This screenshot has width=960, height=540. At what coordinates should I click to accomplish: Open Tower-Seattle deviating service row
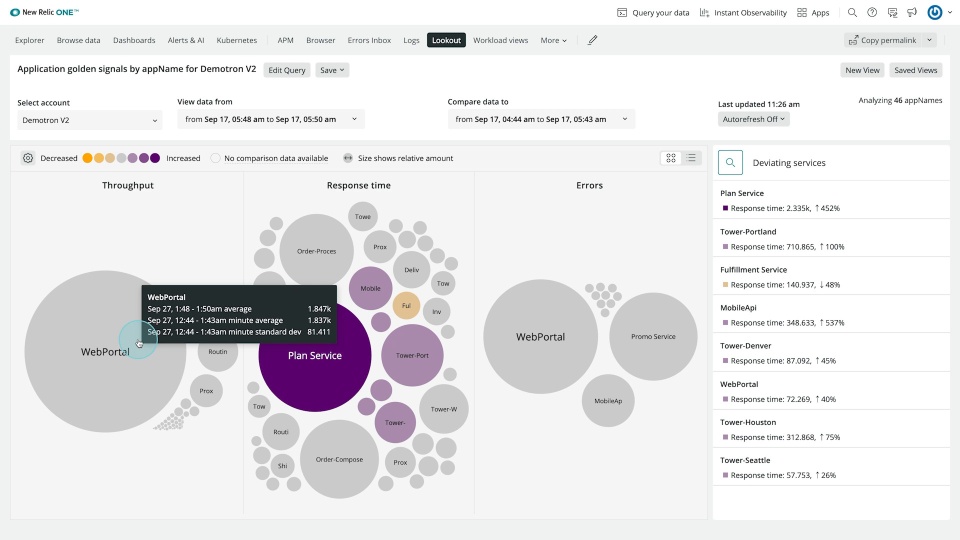pyautogui.click(x=831, y=467)
